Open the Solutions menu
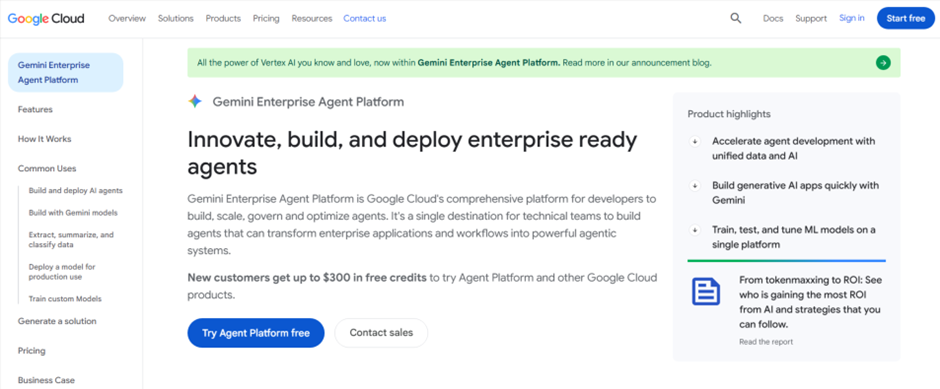 [176, 19]
